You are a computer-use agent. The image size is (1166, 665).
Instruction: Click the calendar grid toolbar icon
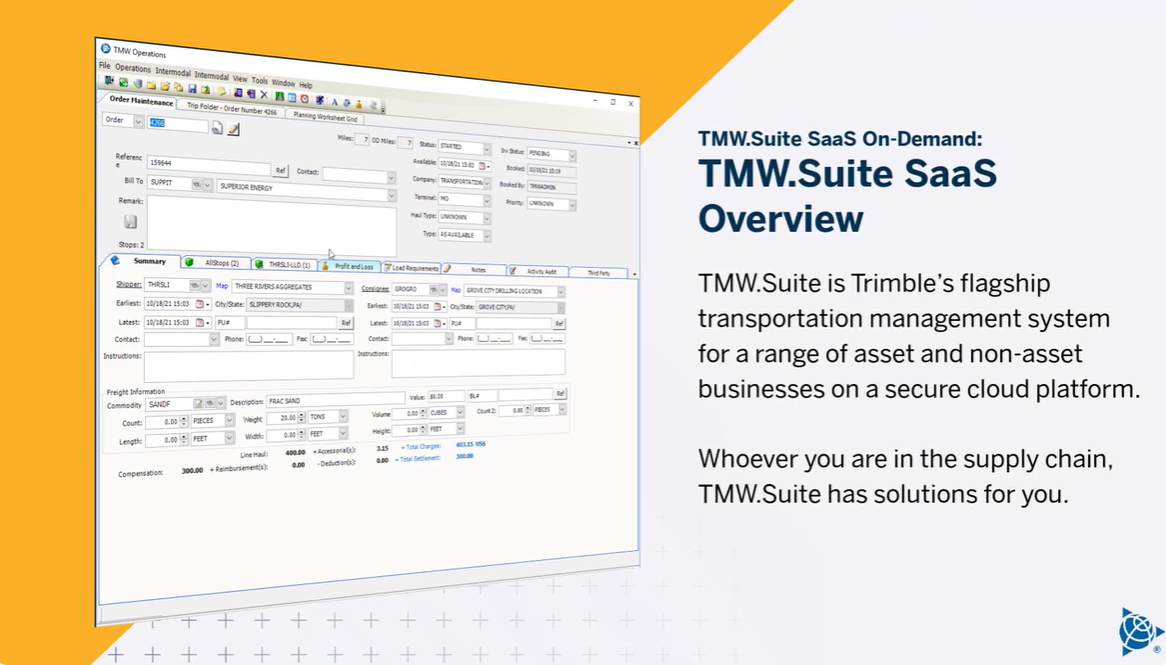(292, 97)
